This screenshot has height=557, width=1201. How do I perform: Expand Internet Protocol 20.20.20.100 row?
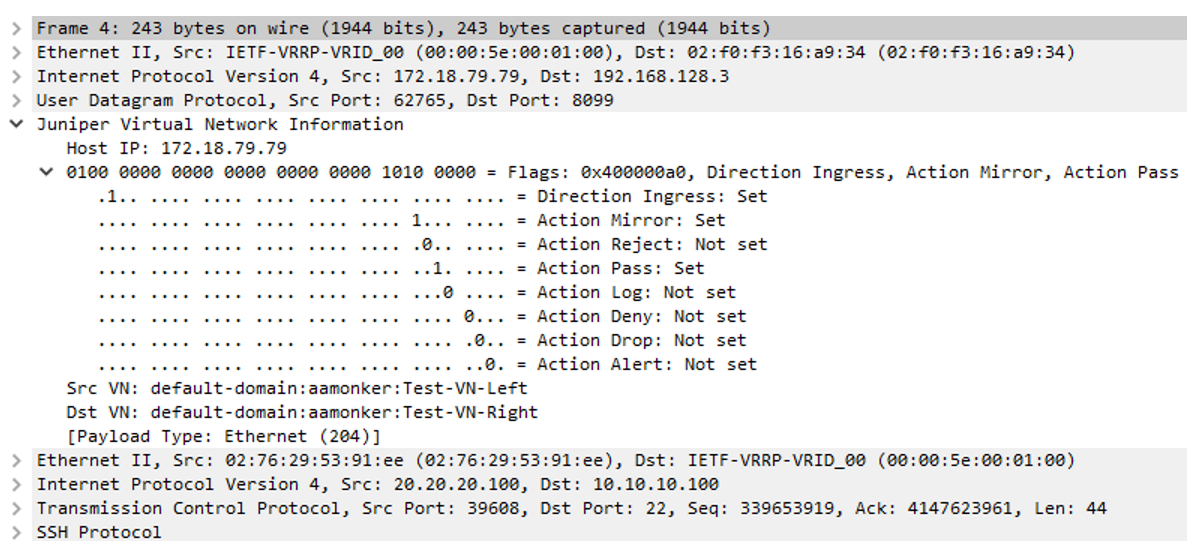(x=16, y=484)
